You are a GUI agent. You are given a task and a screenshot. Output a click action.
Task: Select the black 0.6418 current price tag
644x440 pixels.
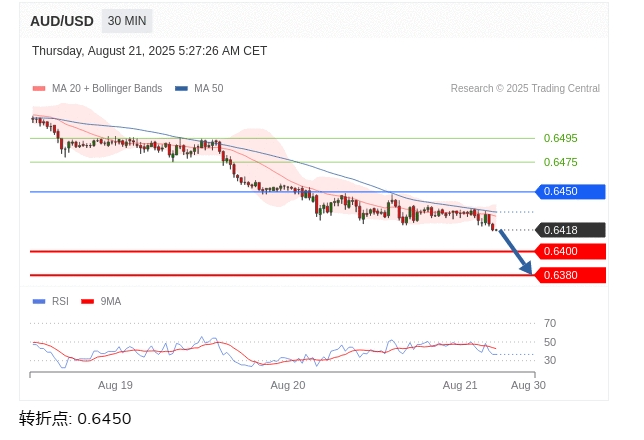tap(570, 230)
